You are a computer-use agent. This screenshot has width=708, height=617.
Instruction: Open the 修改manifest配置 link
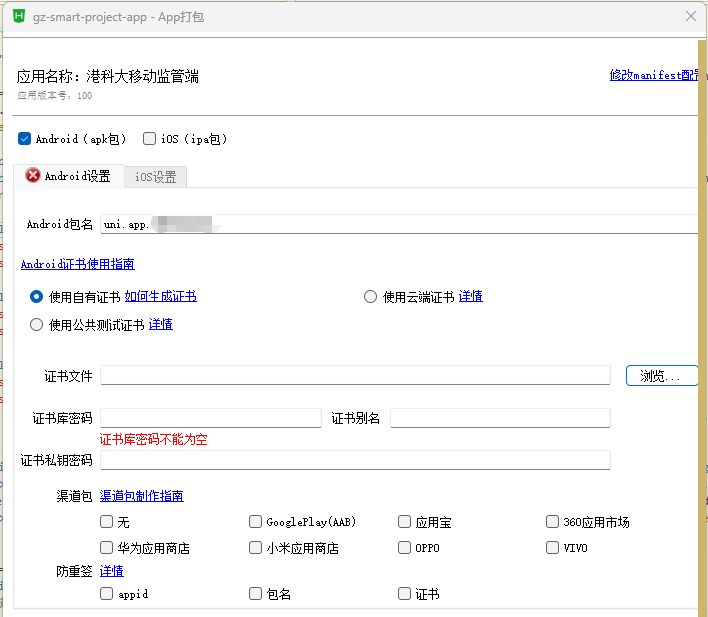pyautogui.click(x=654, y=75)
